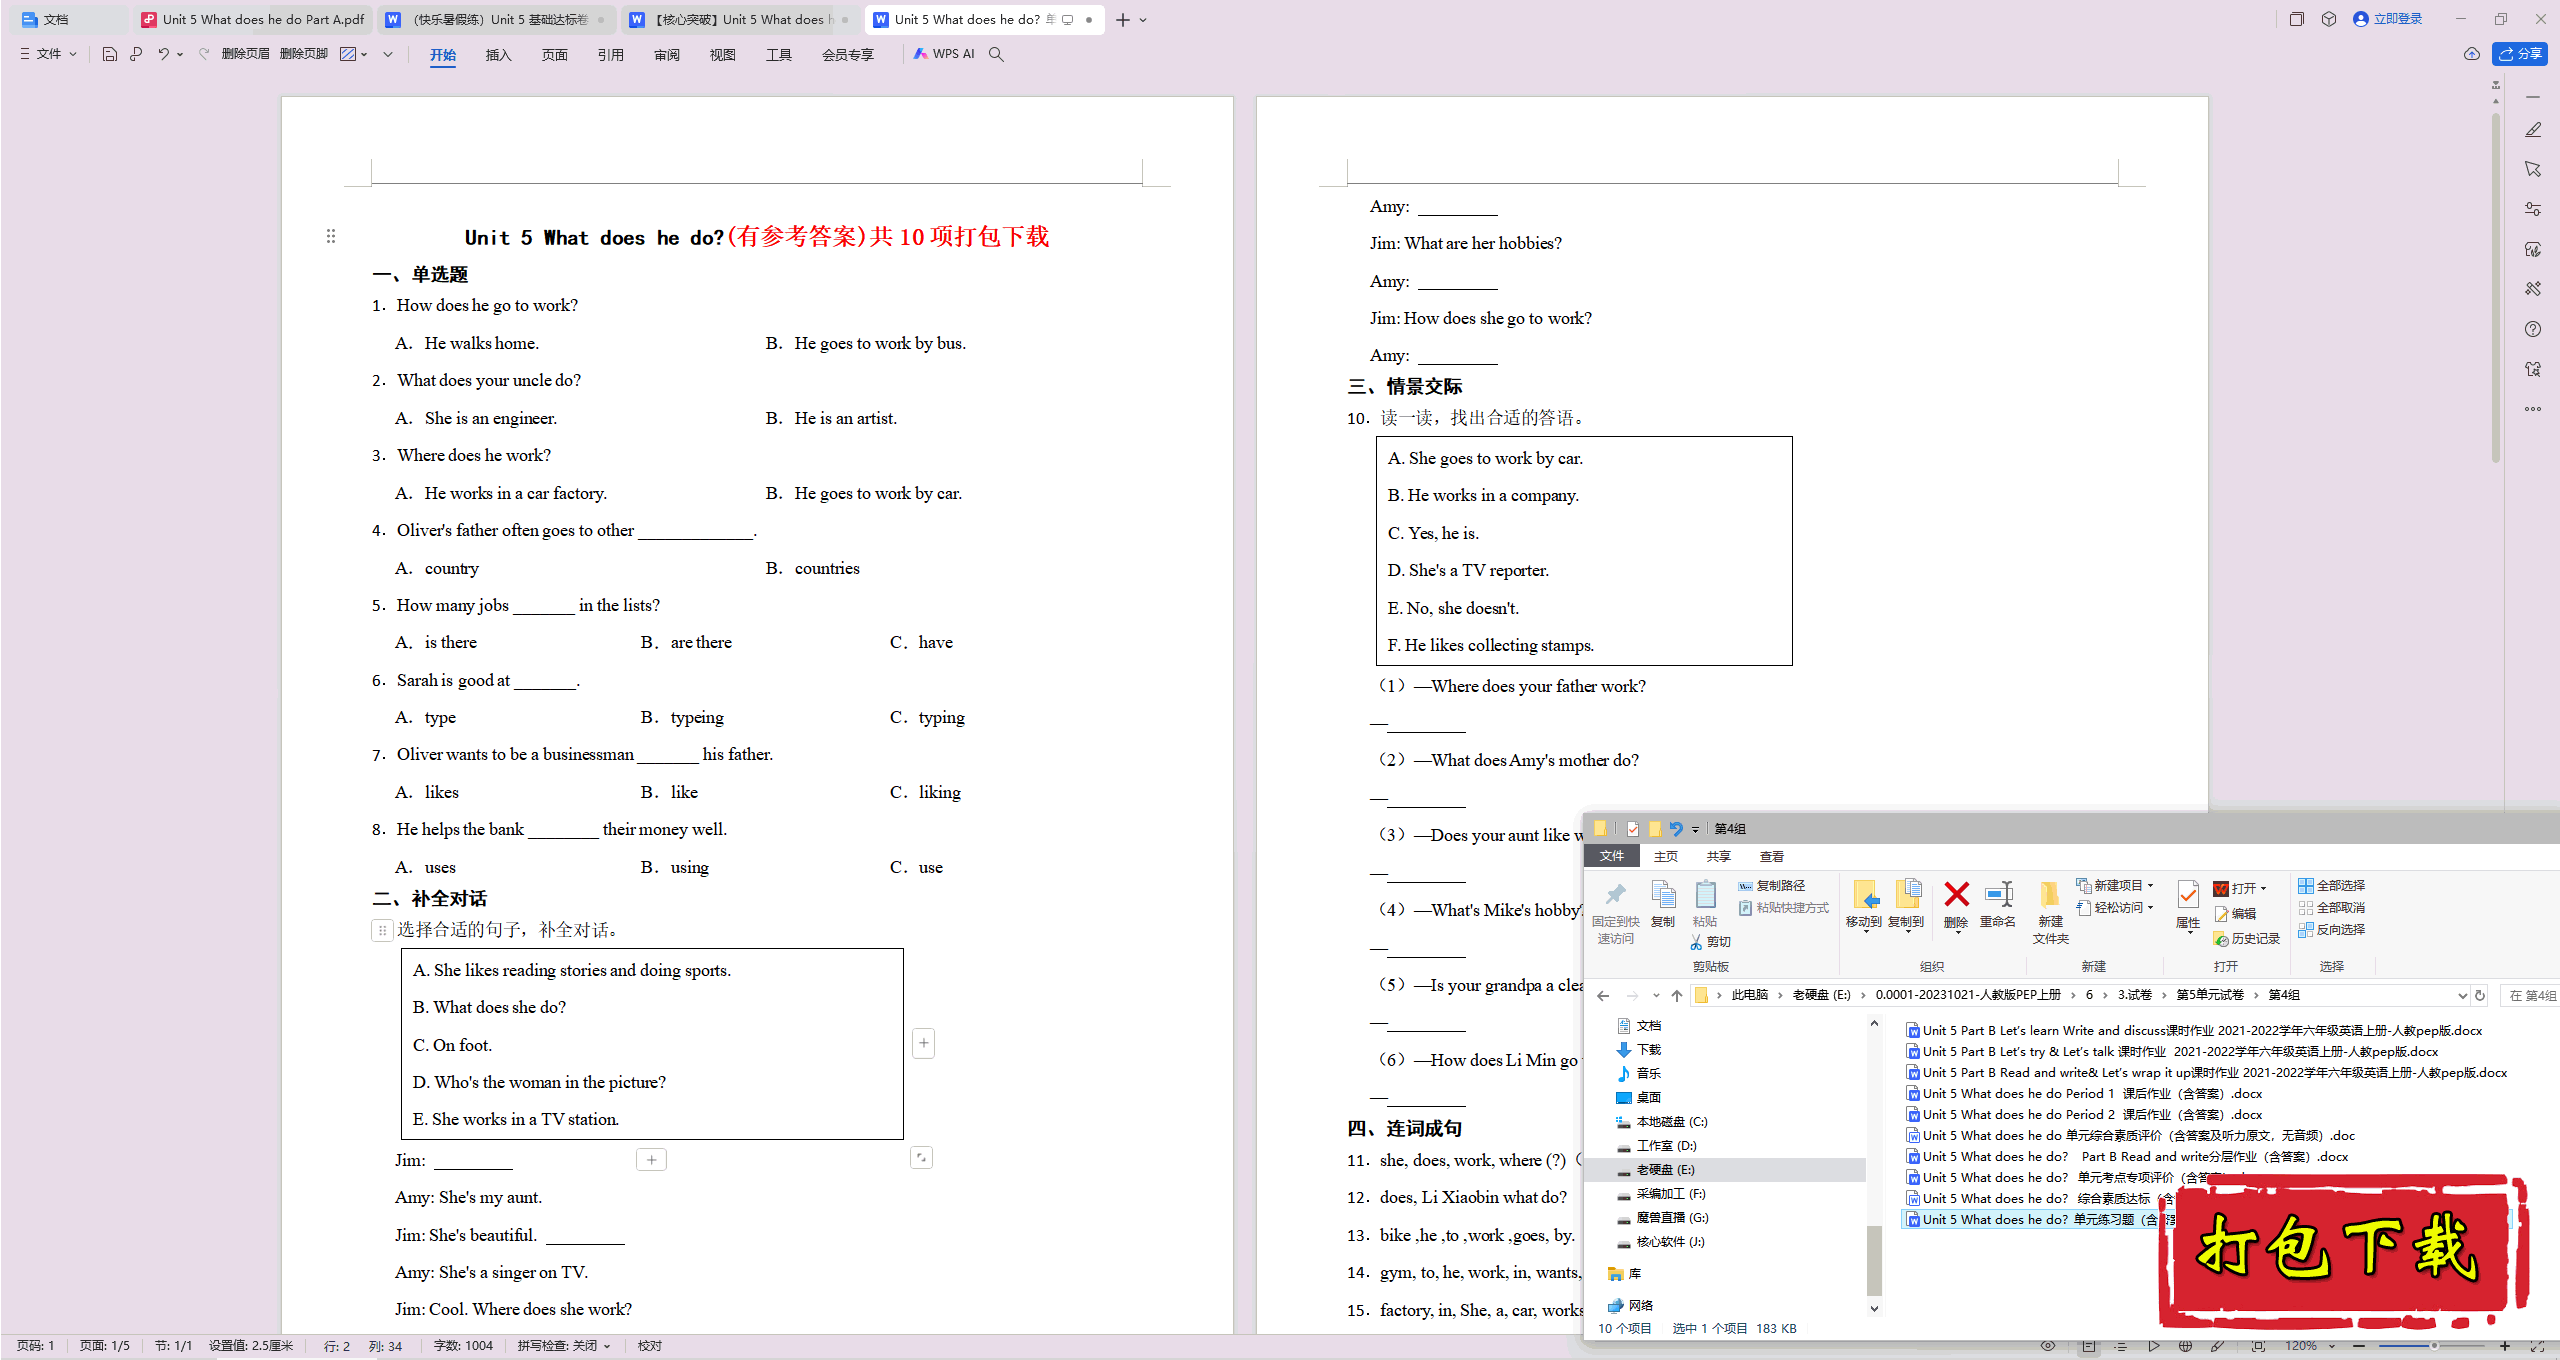This screenshot has width=2560, height=1360.
Task: Click Select None in Explorer ribbon
Action: point(2331,908)
